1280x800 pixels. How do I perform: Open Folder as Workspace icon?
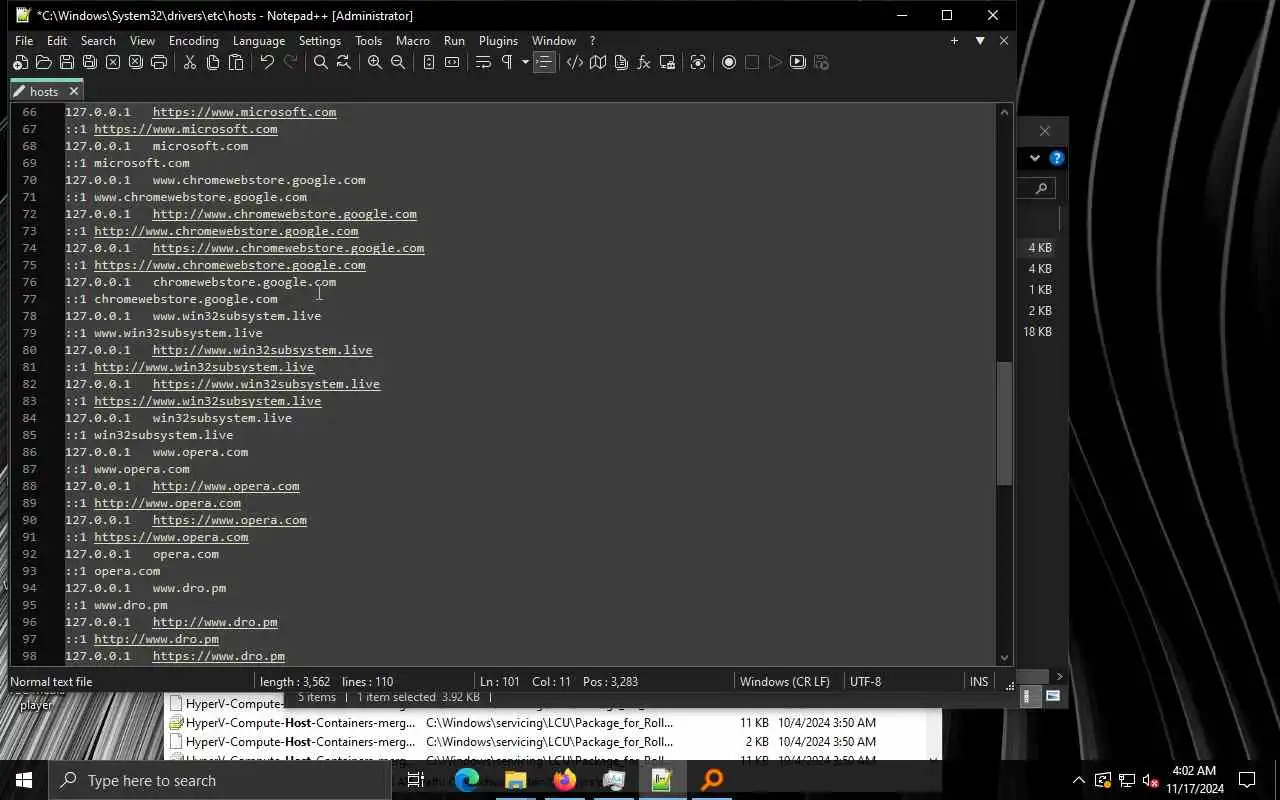tap(666, 62)
